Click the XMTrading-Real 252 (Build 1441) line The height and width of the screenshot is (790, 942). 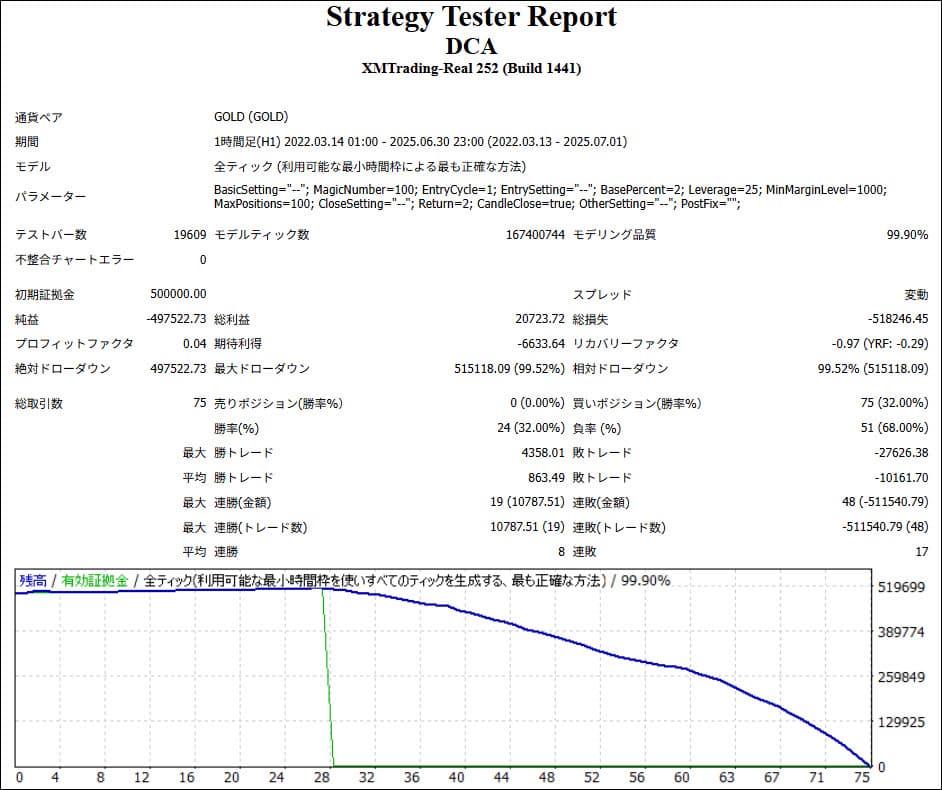coord(471,68)
